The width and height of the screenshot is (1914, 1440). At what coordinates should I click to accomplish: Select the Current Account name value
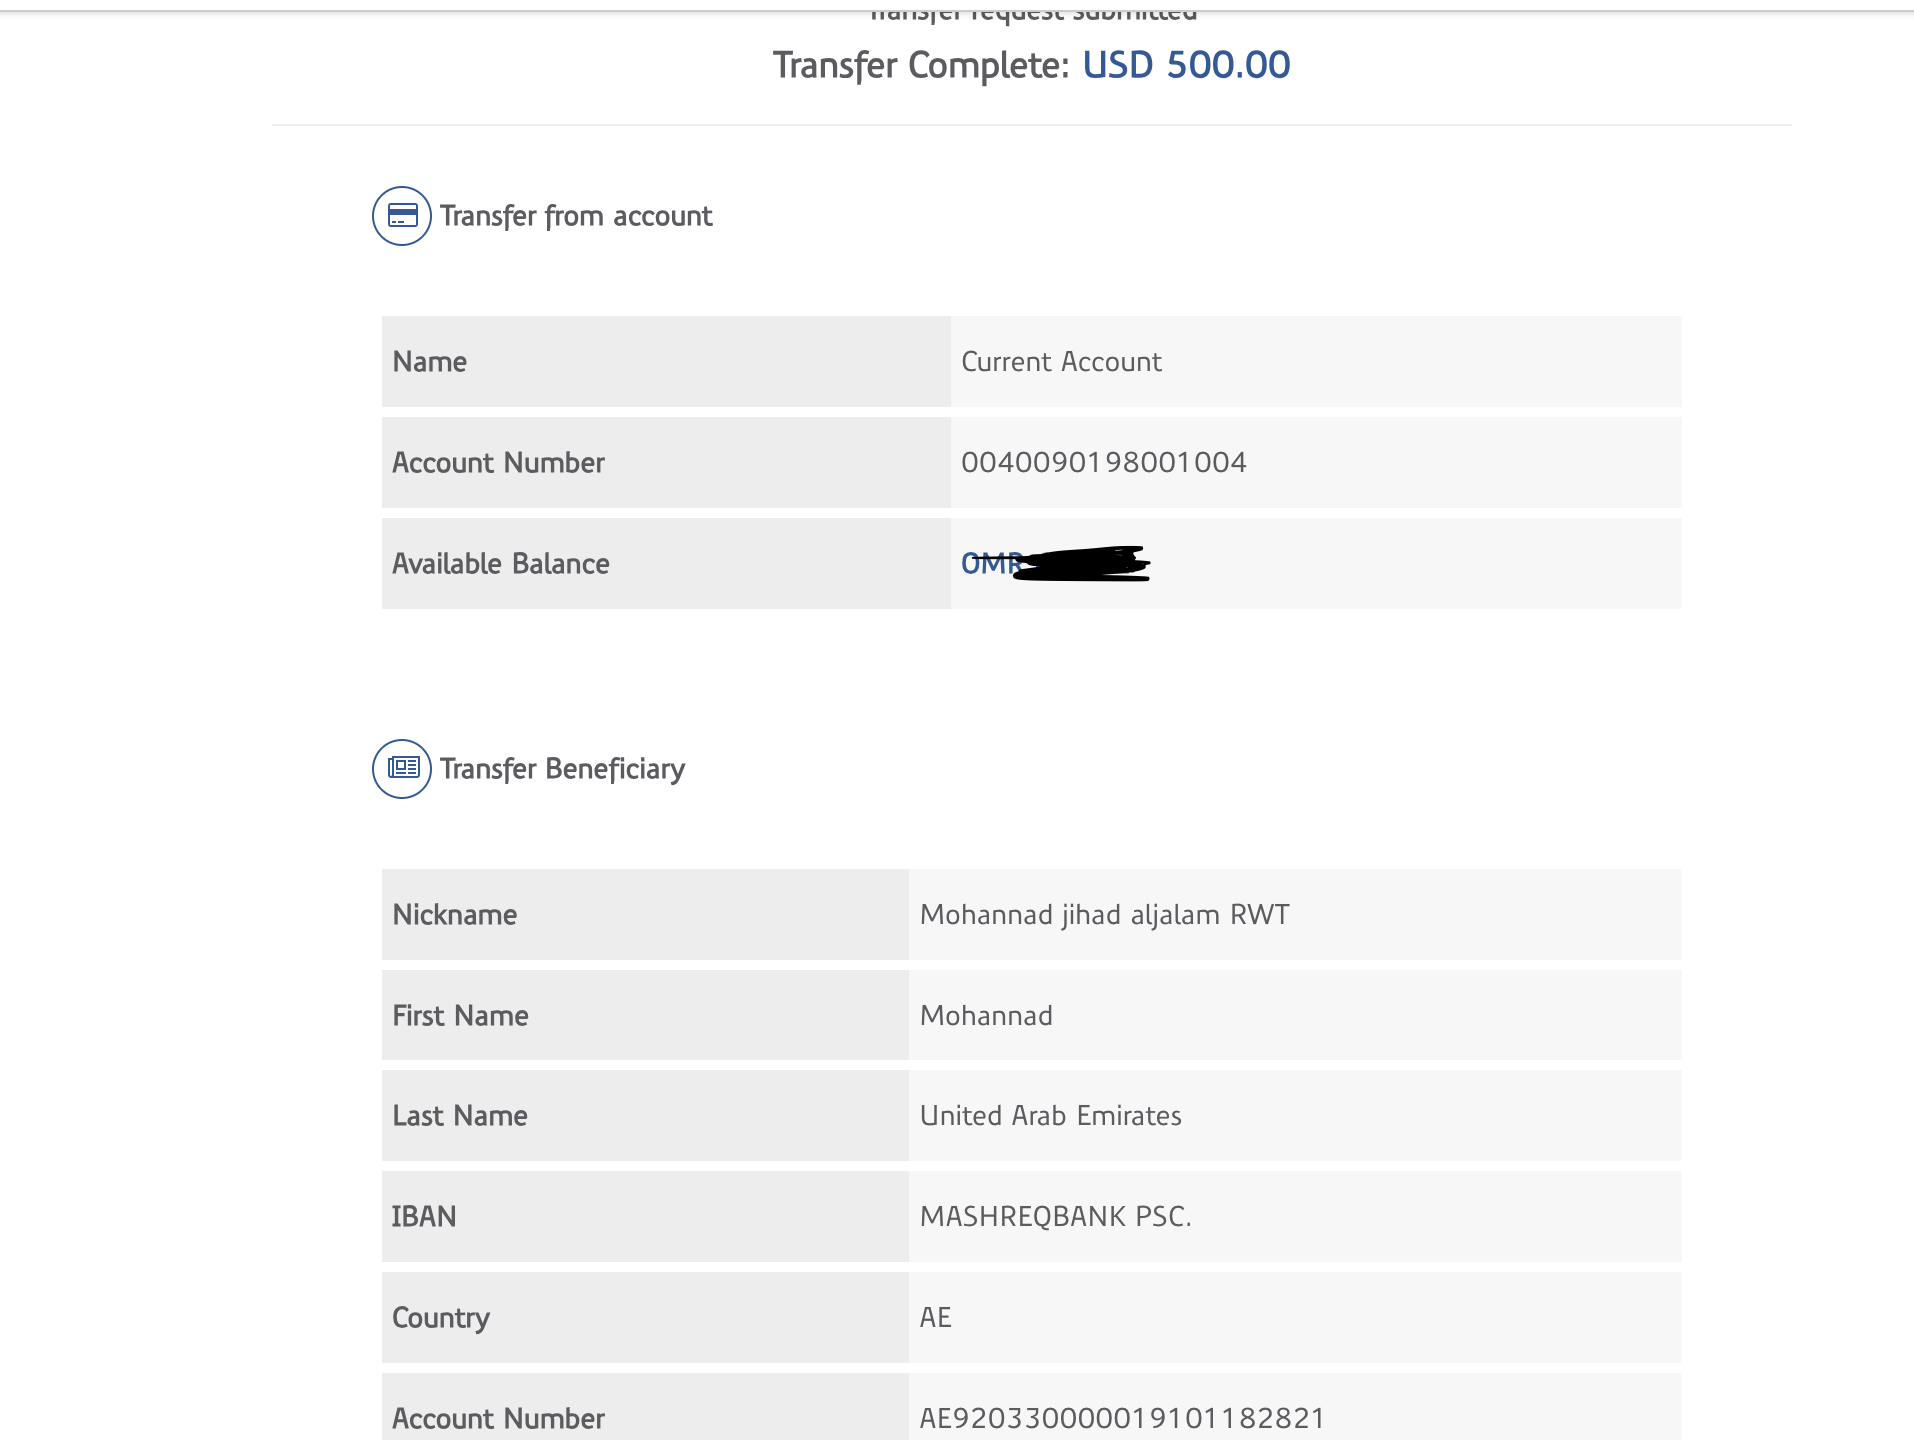point(1061,362)
